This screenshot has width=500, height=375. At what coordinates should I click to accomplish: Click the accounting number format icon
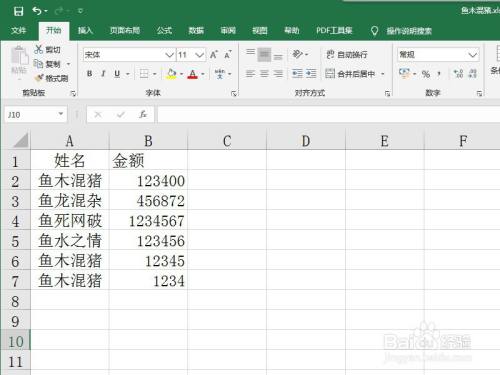coord(404,74)
